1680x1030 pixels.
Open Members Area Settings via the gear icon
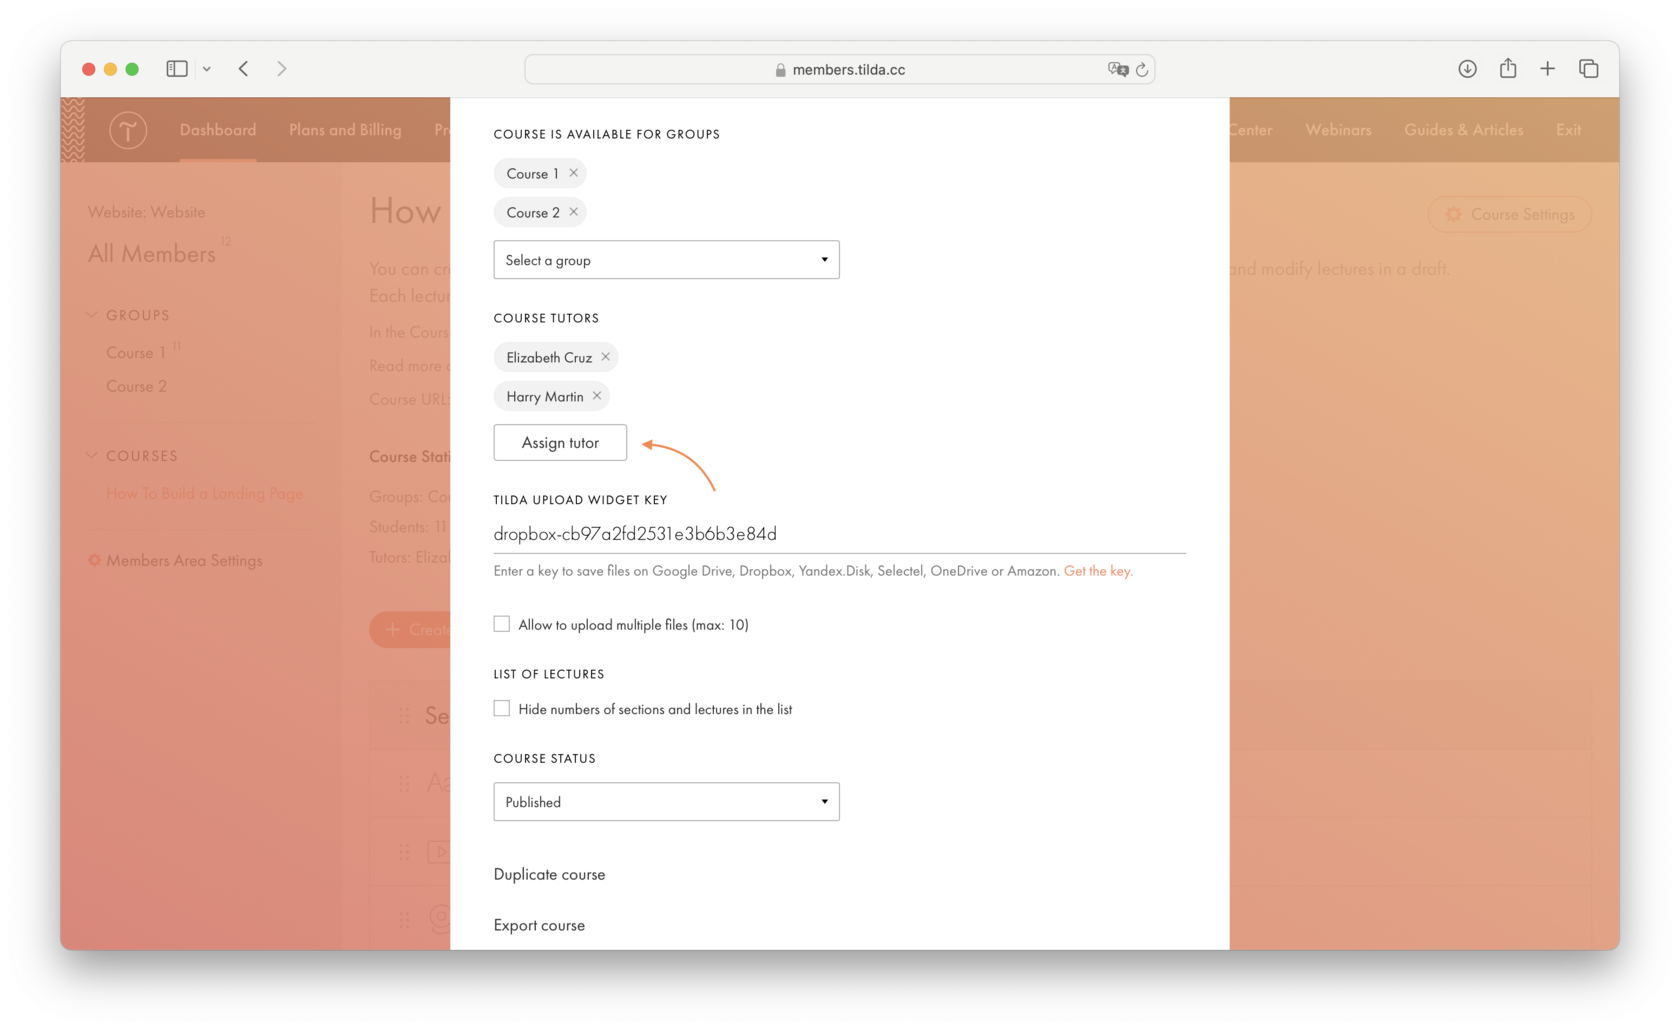pos(95,560)
